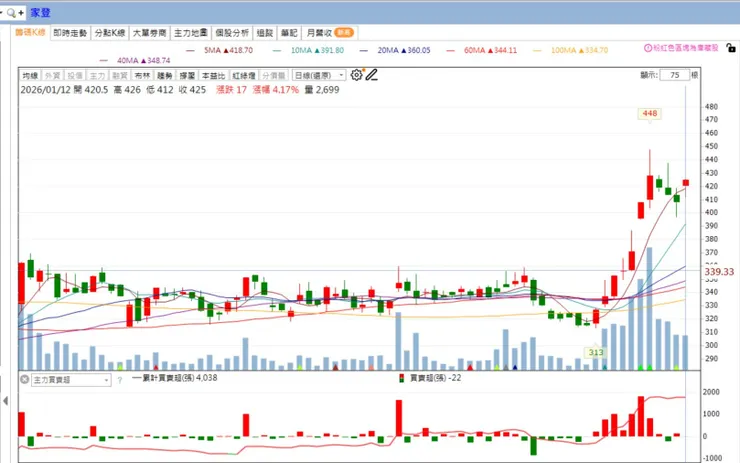Screen dimensions: 740x463
Task: Click the 家登 stock name
Action: click(x=41, y=13)
